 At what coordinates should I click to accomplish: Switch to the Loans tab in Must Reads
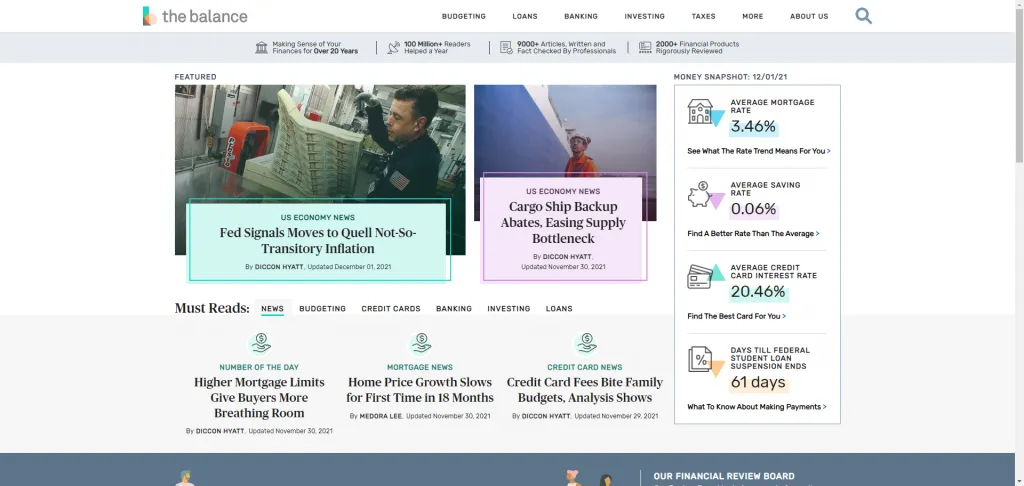click(x=559, y=308)
